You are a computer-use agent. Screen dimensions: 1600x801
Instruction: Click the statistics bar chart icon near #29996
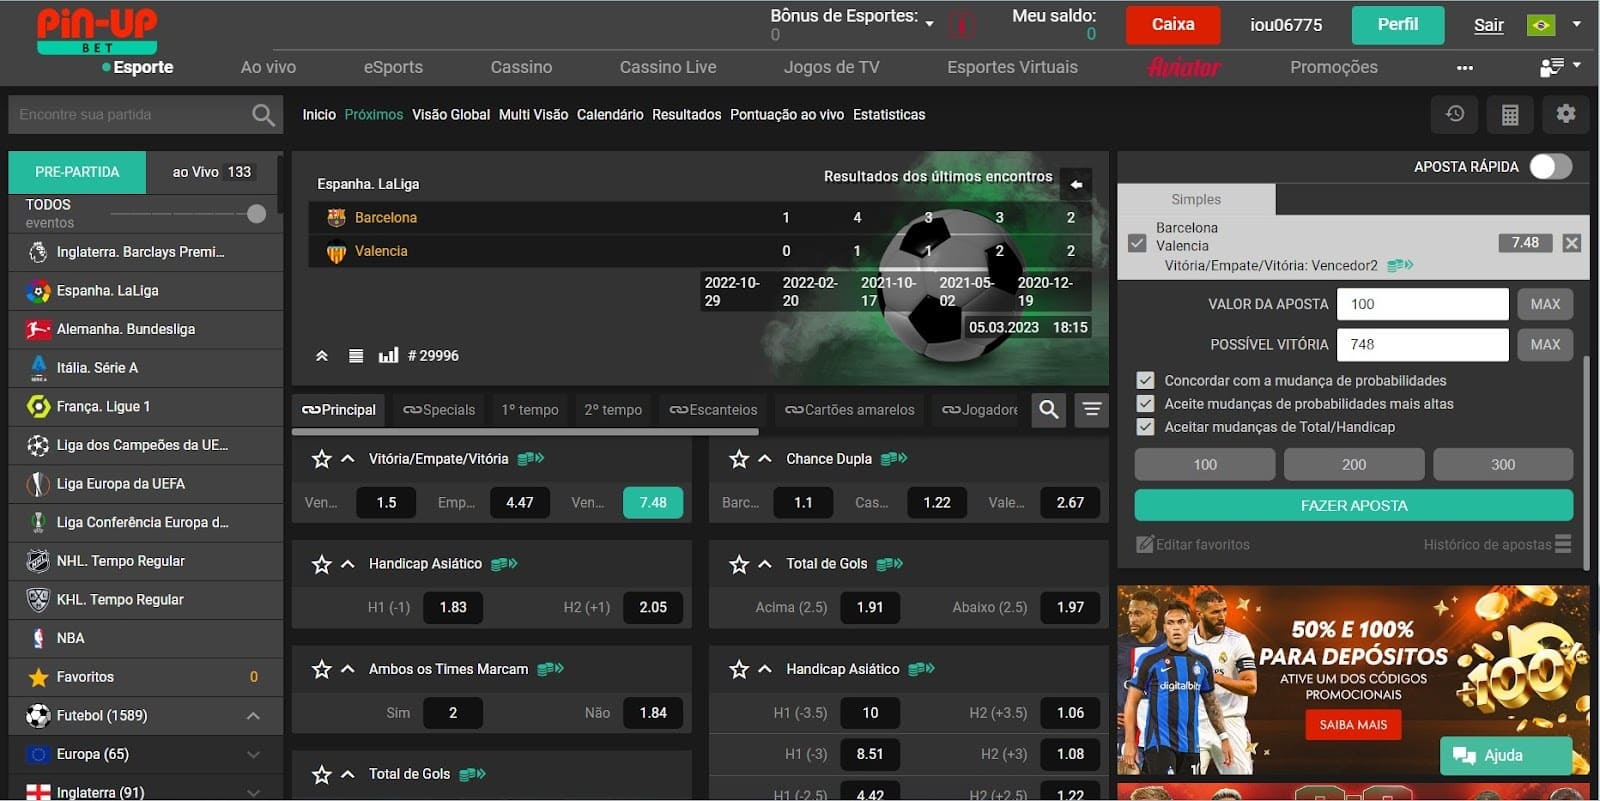click(388, 355)
